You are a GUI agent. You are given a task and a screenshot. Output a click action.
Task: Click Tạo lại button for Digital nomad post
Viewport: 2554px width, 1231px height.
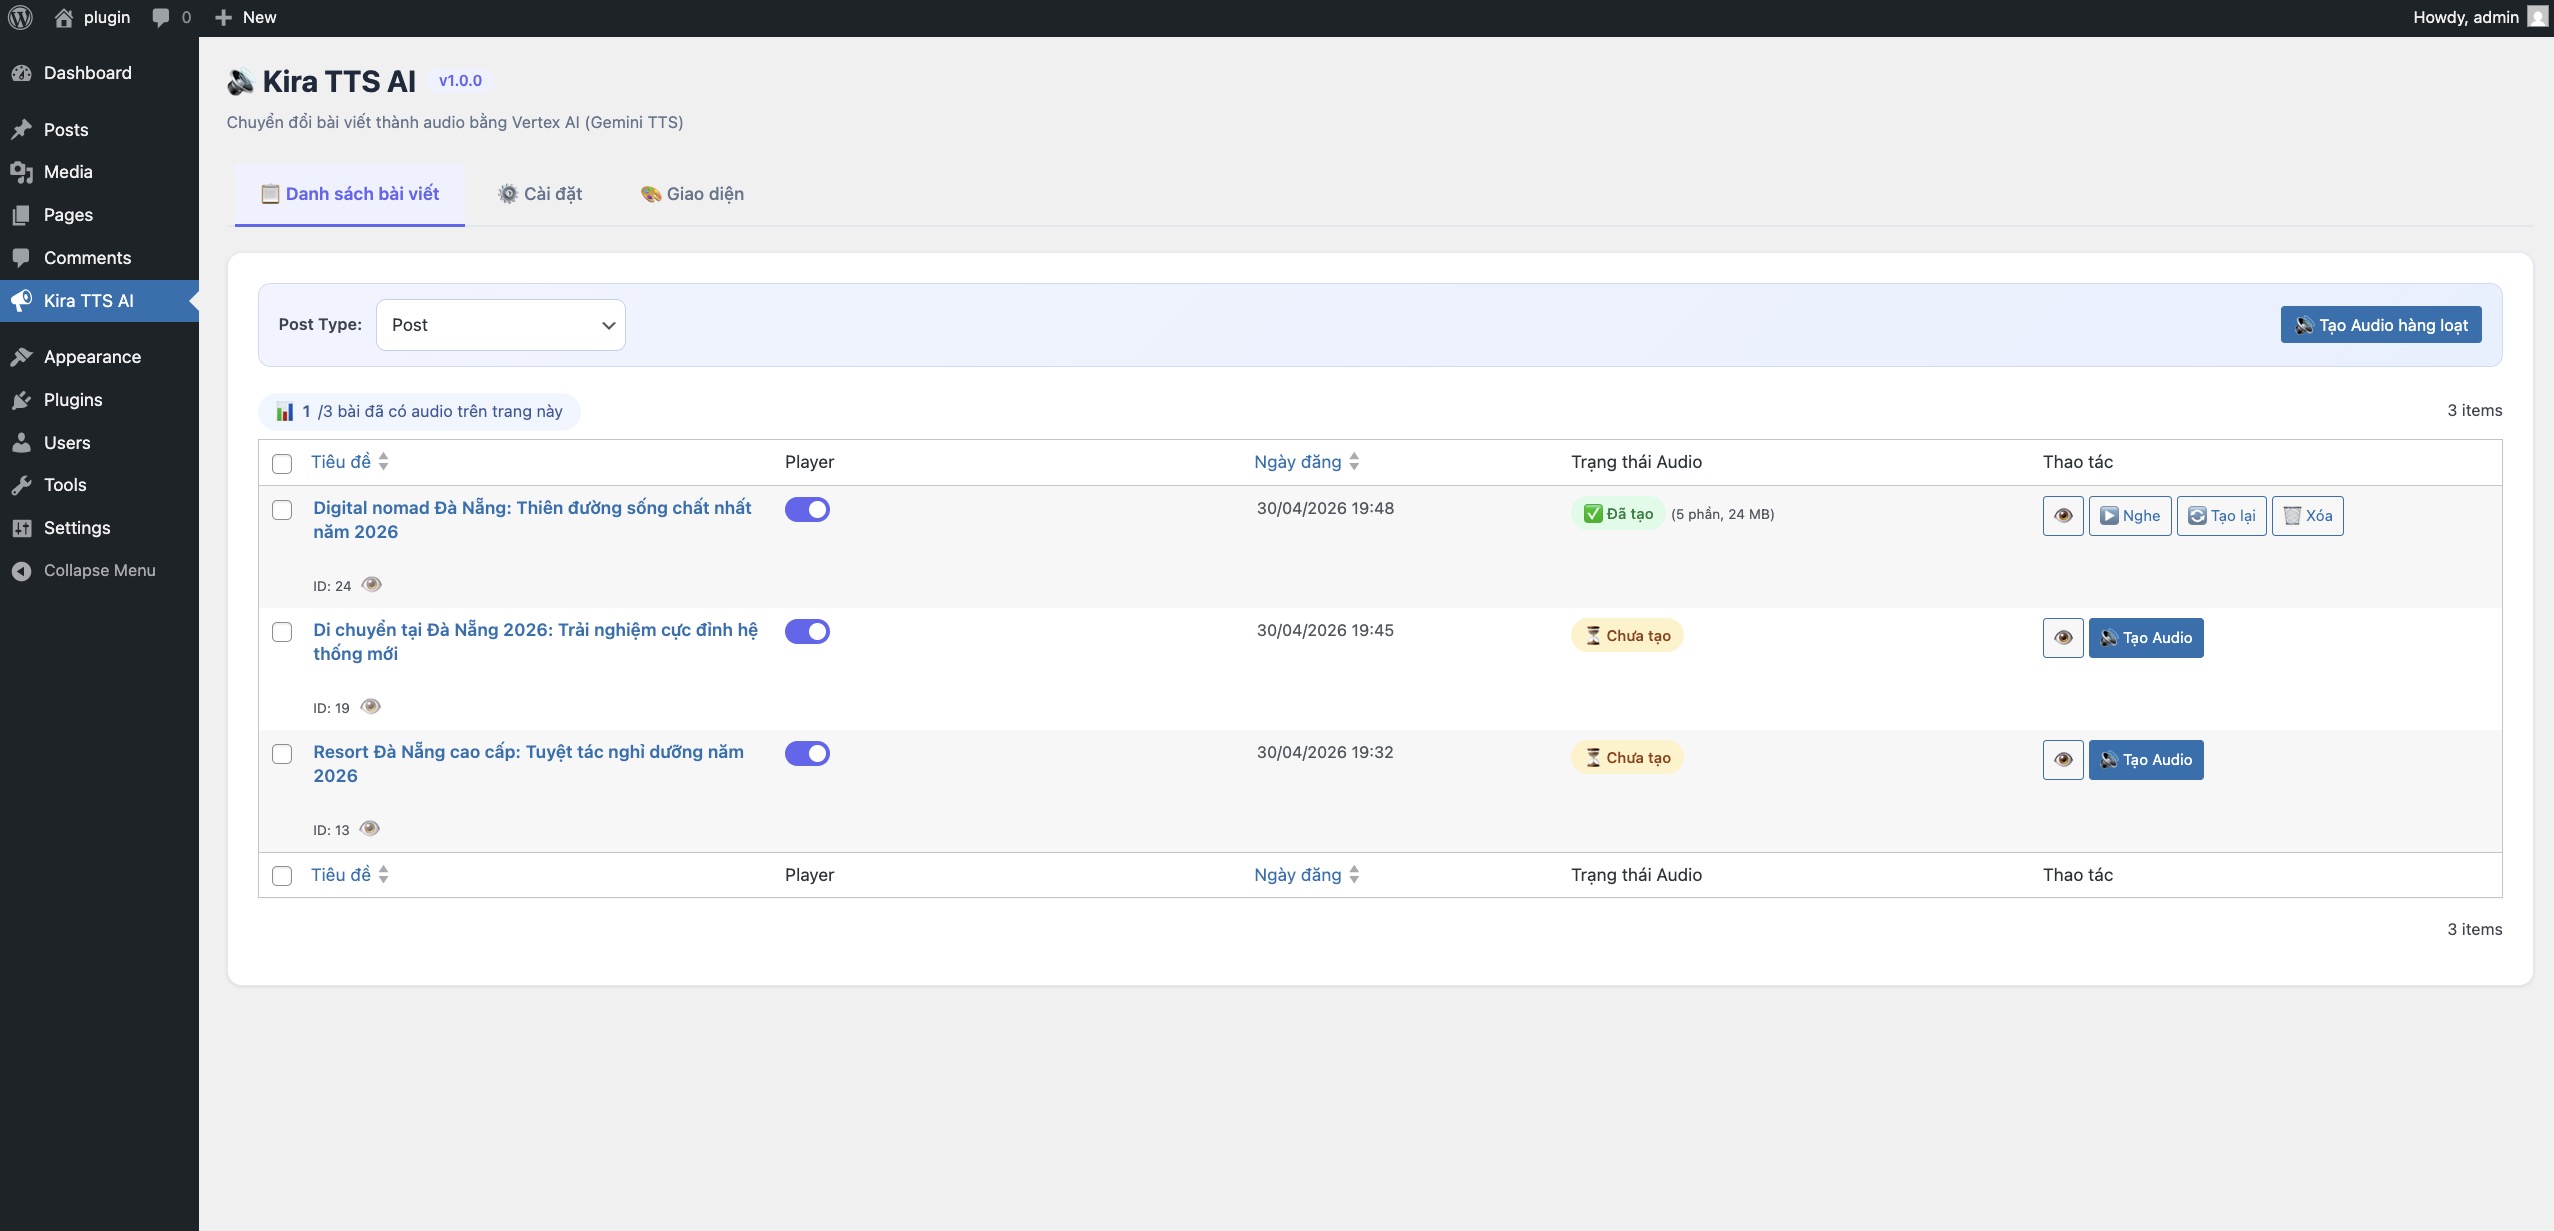[2221, 516]
